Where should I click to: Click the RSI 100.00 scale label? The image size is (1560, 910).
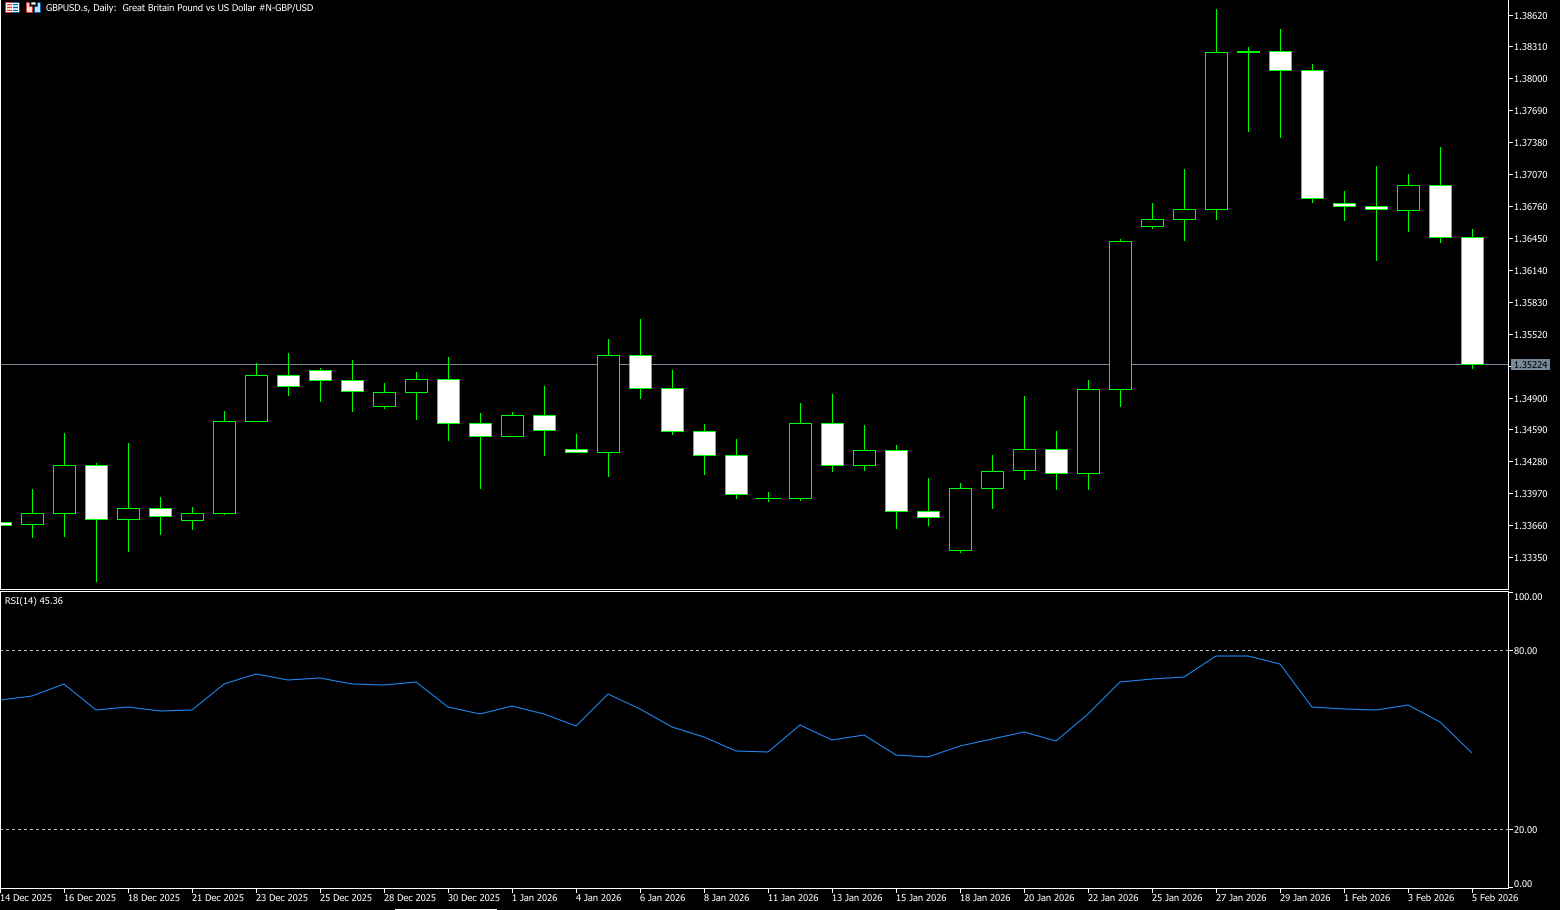(x=1527, y=597)
